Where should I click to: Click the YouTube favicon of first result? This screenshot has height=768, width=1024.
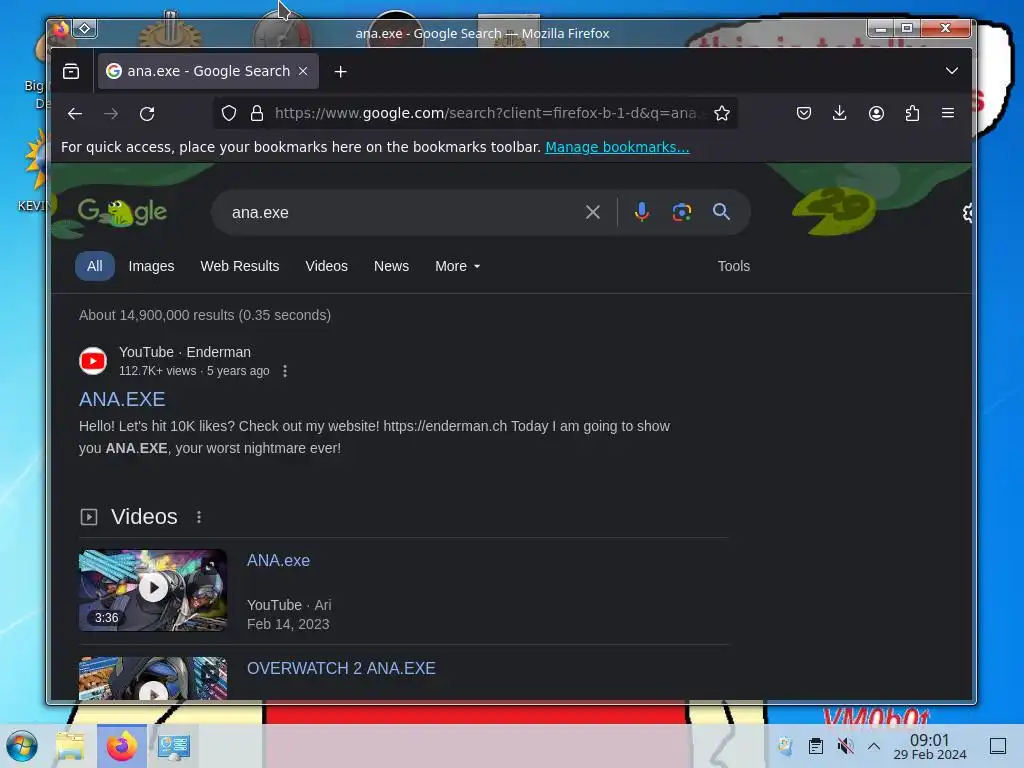pyautogui.click(x=93, y=360)
